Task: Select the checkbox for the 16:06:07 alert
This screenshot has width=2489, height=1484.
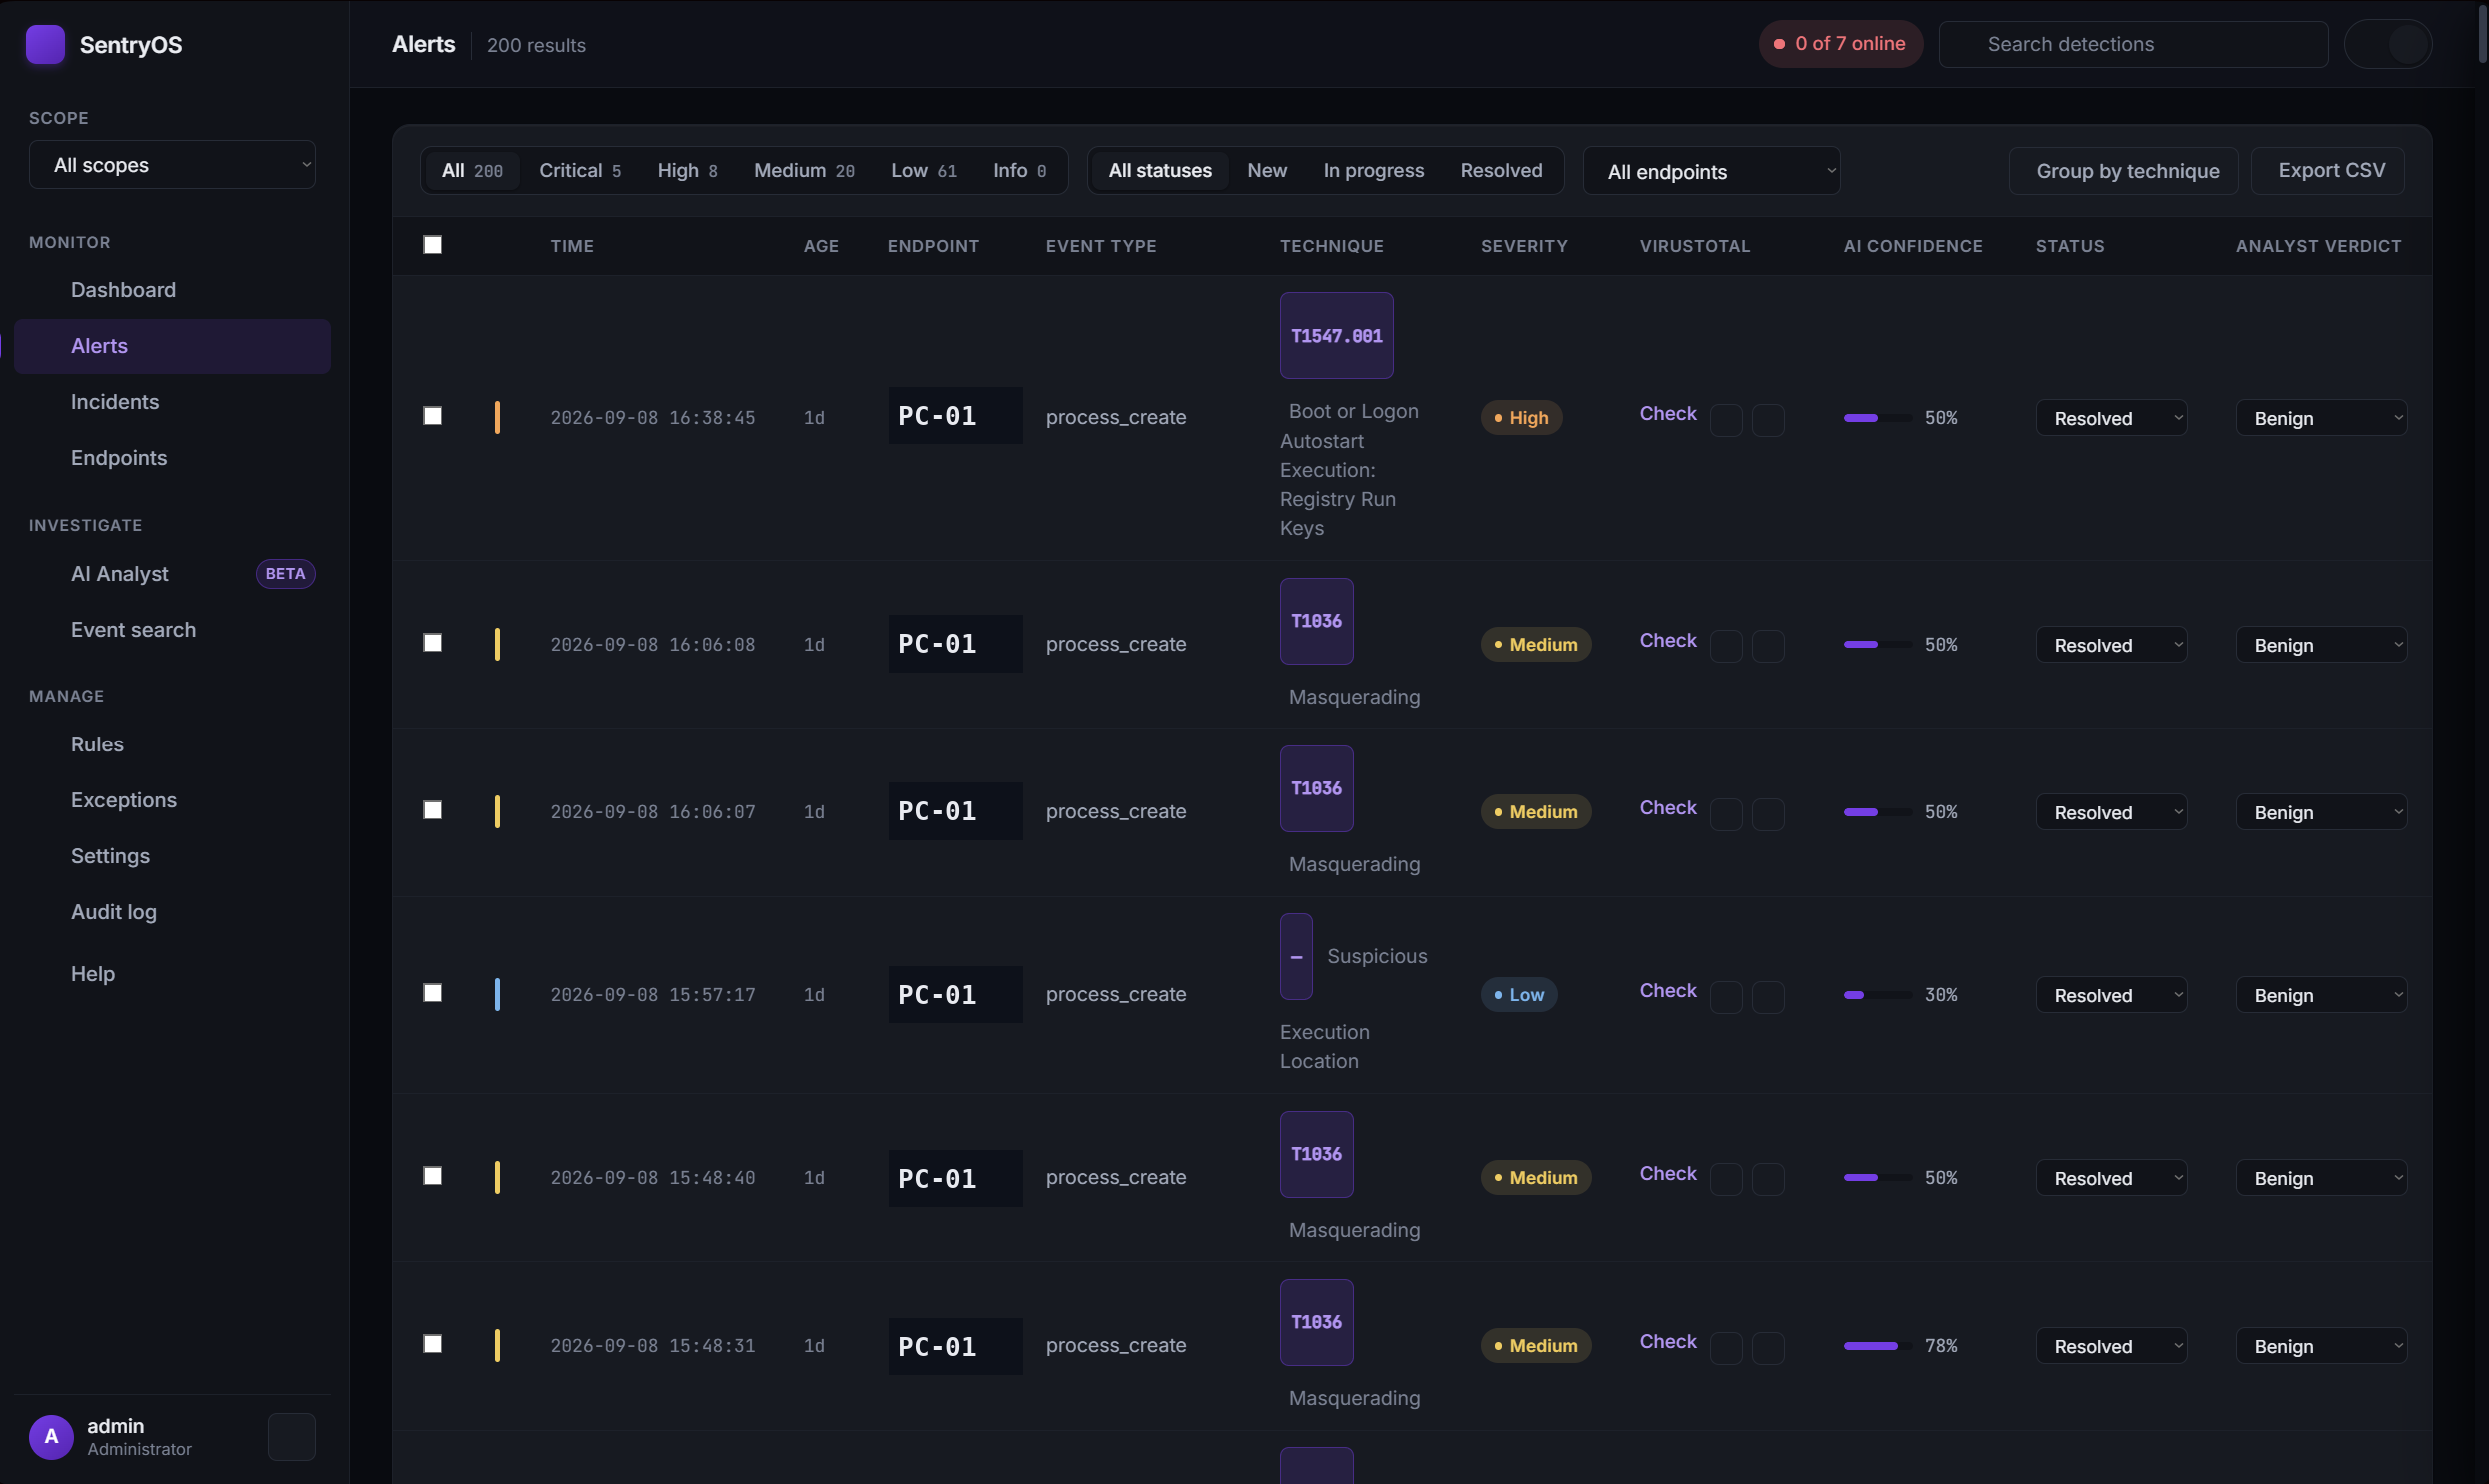Action: [x=432, y=811]
